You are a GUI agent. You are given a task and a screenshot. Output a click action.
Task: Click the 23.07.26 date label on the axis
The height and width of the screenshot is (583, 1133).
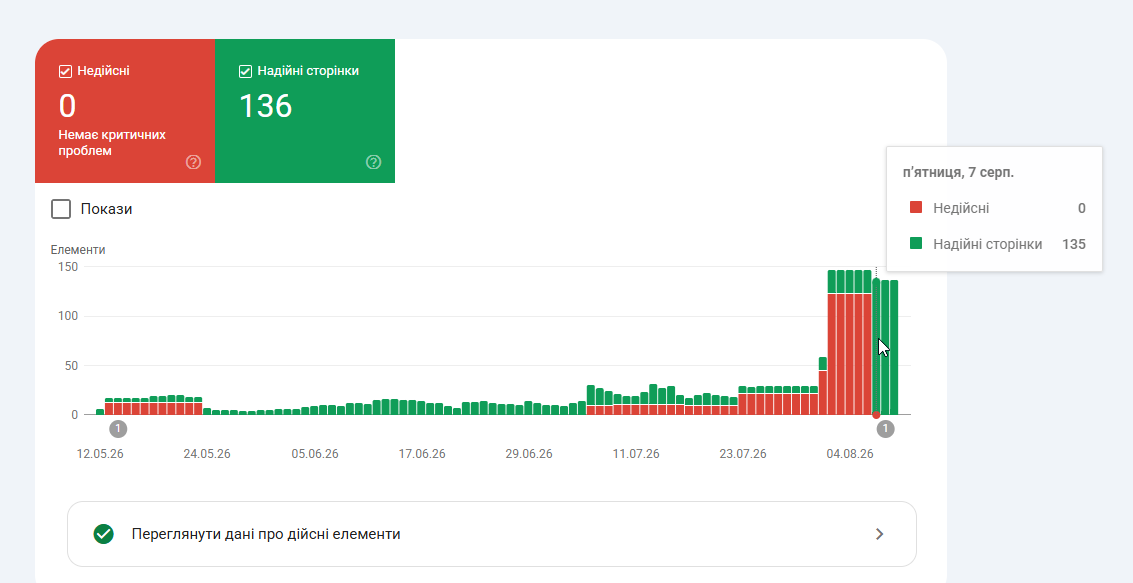[x=743, y=454]
